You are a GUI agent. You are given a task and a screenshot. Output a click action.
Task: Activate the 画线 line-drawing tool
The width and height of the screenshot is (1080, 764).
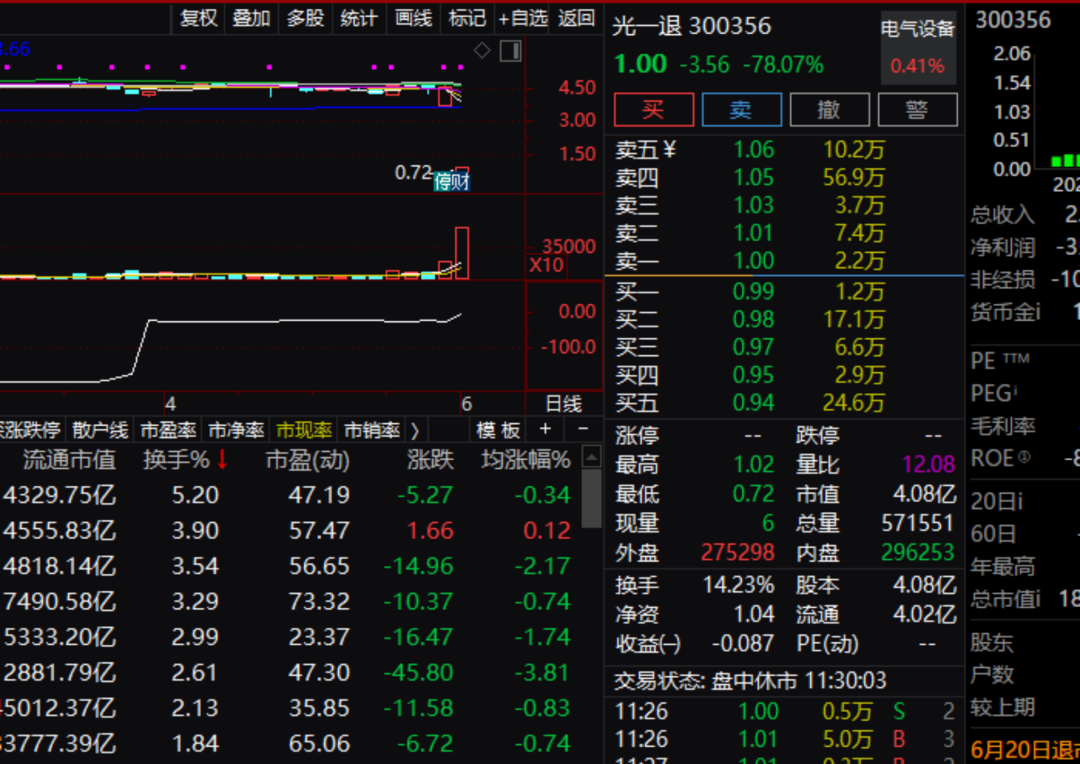click(413, 18)
